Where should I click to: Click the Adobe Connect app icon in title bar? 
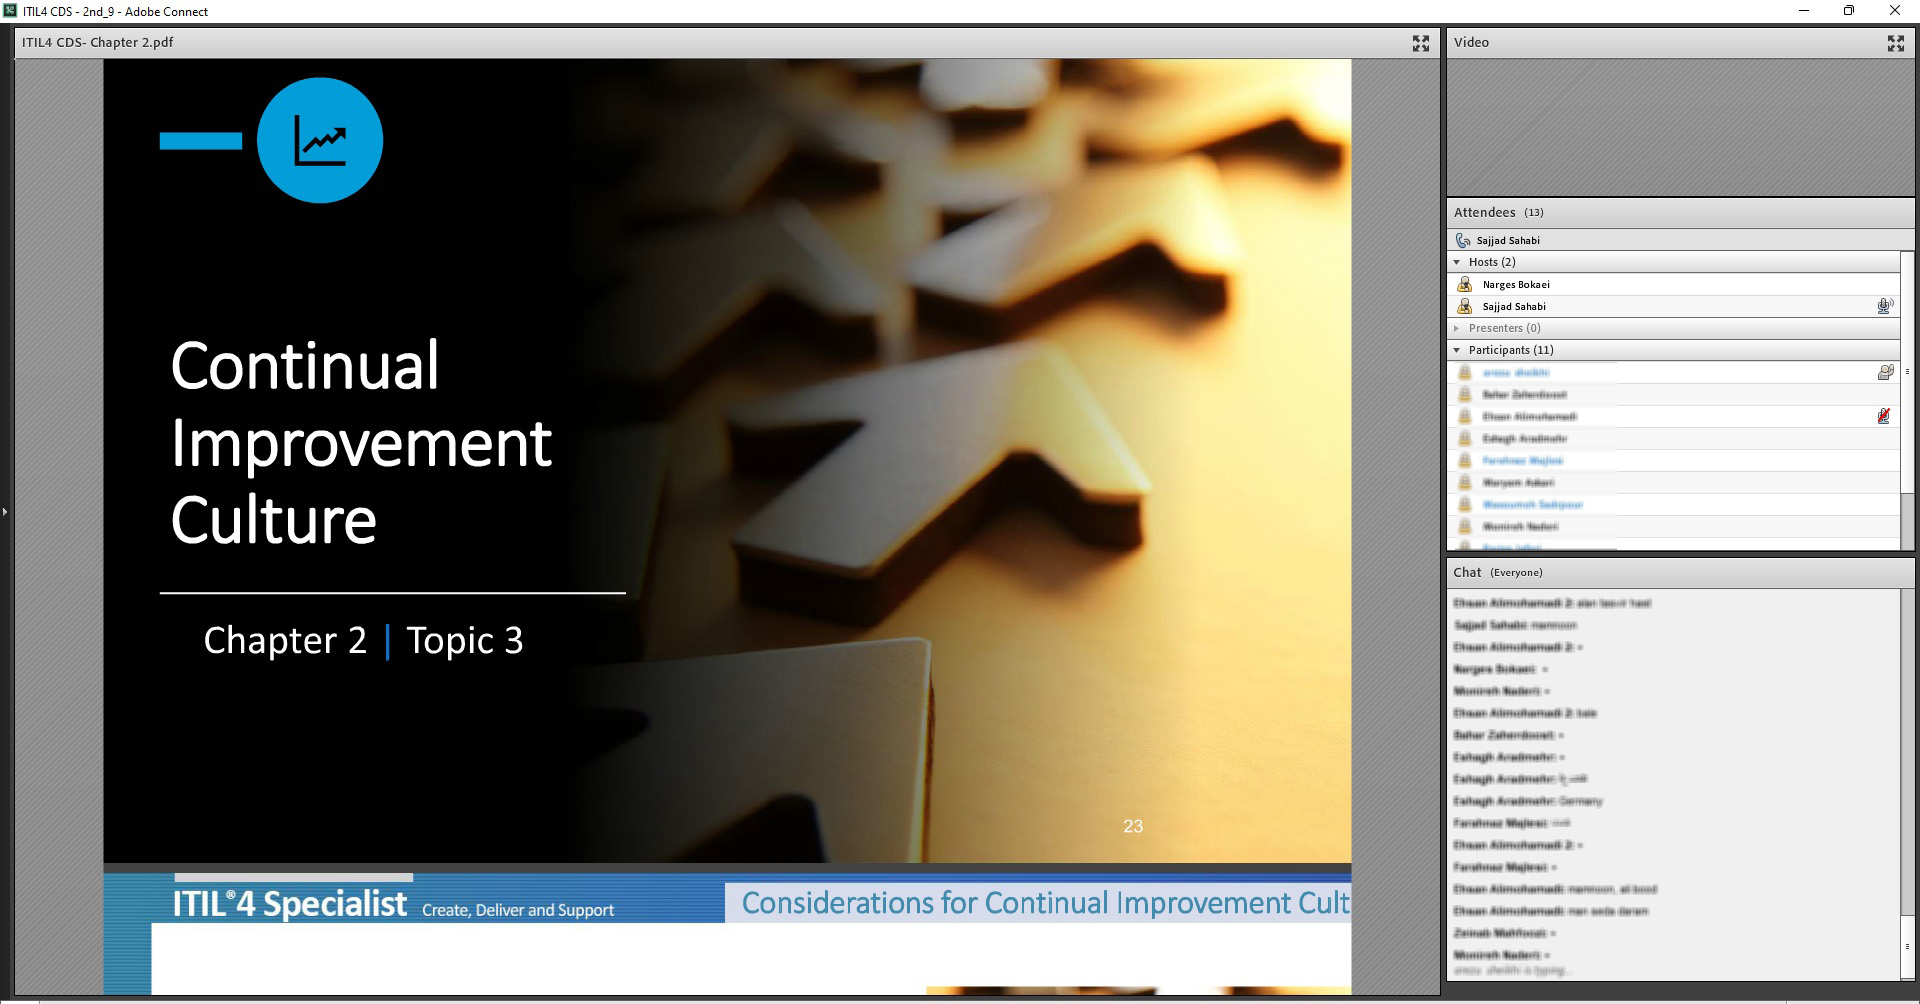click(x=10, y=11)
